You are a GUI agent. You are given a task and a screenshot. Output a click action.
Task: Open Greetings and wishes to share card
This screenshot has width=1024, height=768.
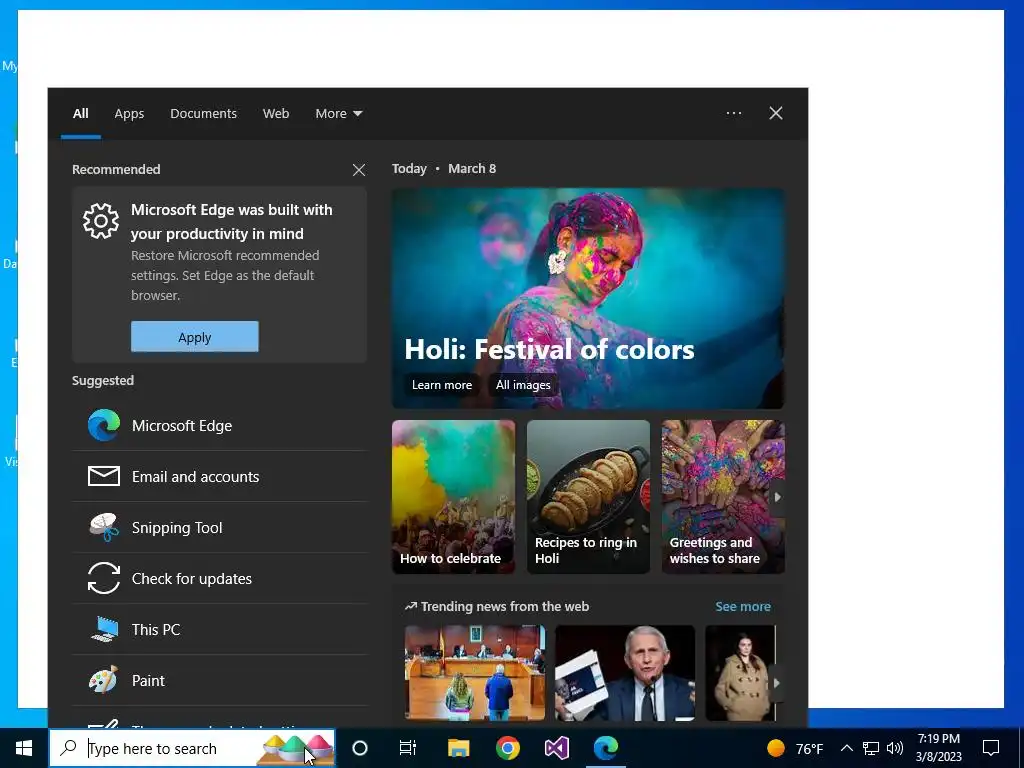[723, 497]
